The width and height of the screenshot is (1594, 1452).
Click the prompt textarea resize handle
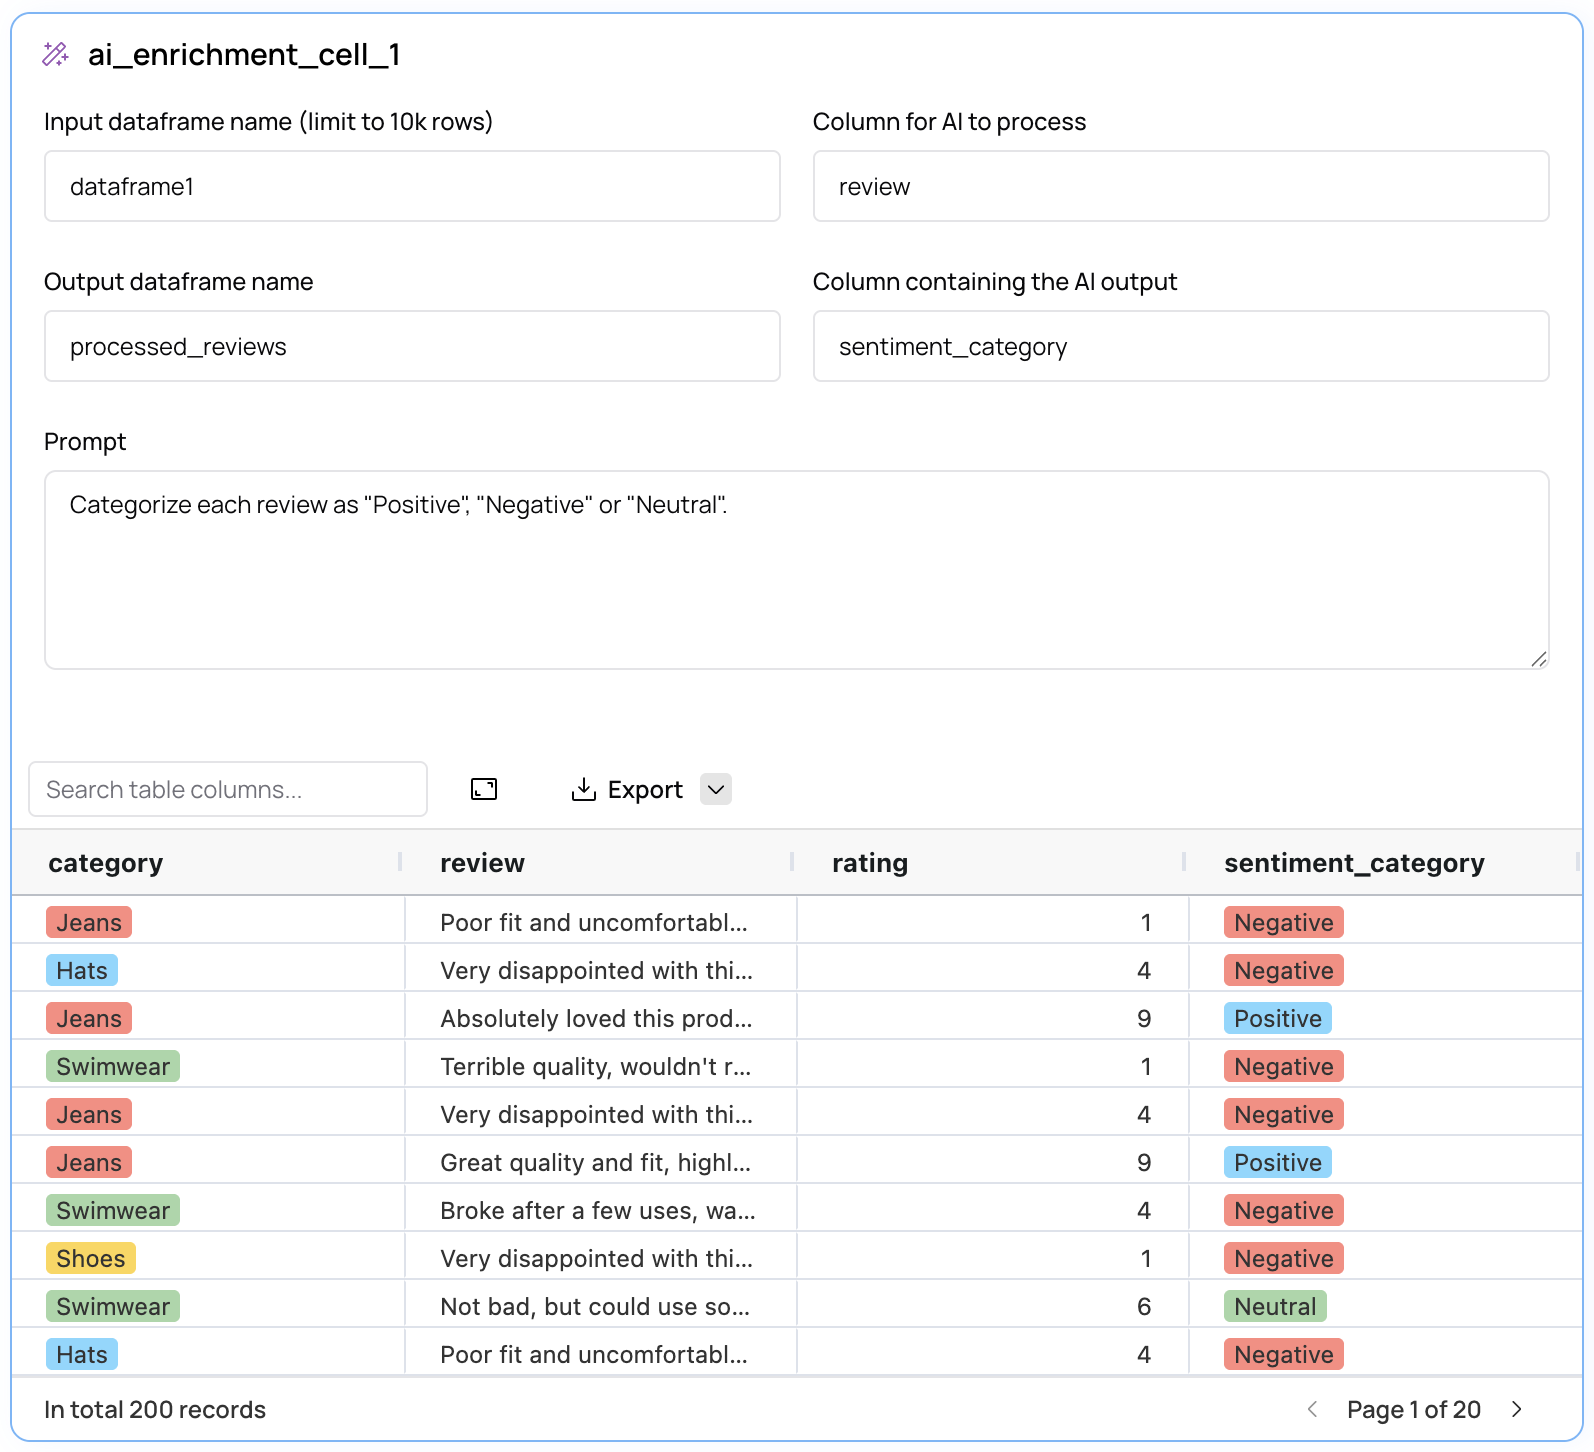click(x=1538, y=658)
